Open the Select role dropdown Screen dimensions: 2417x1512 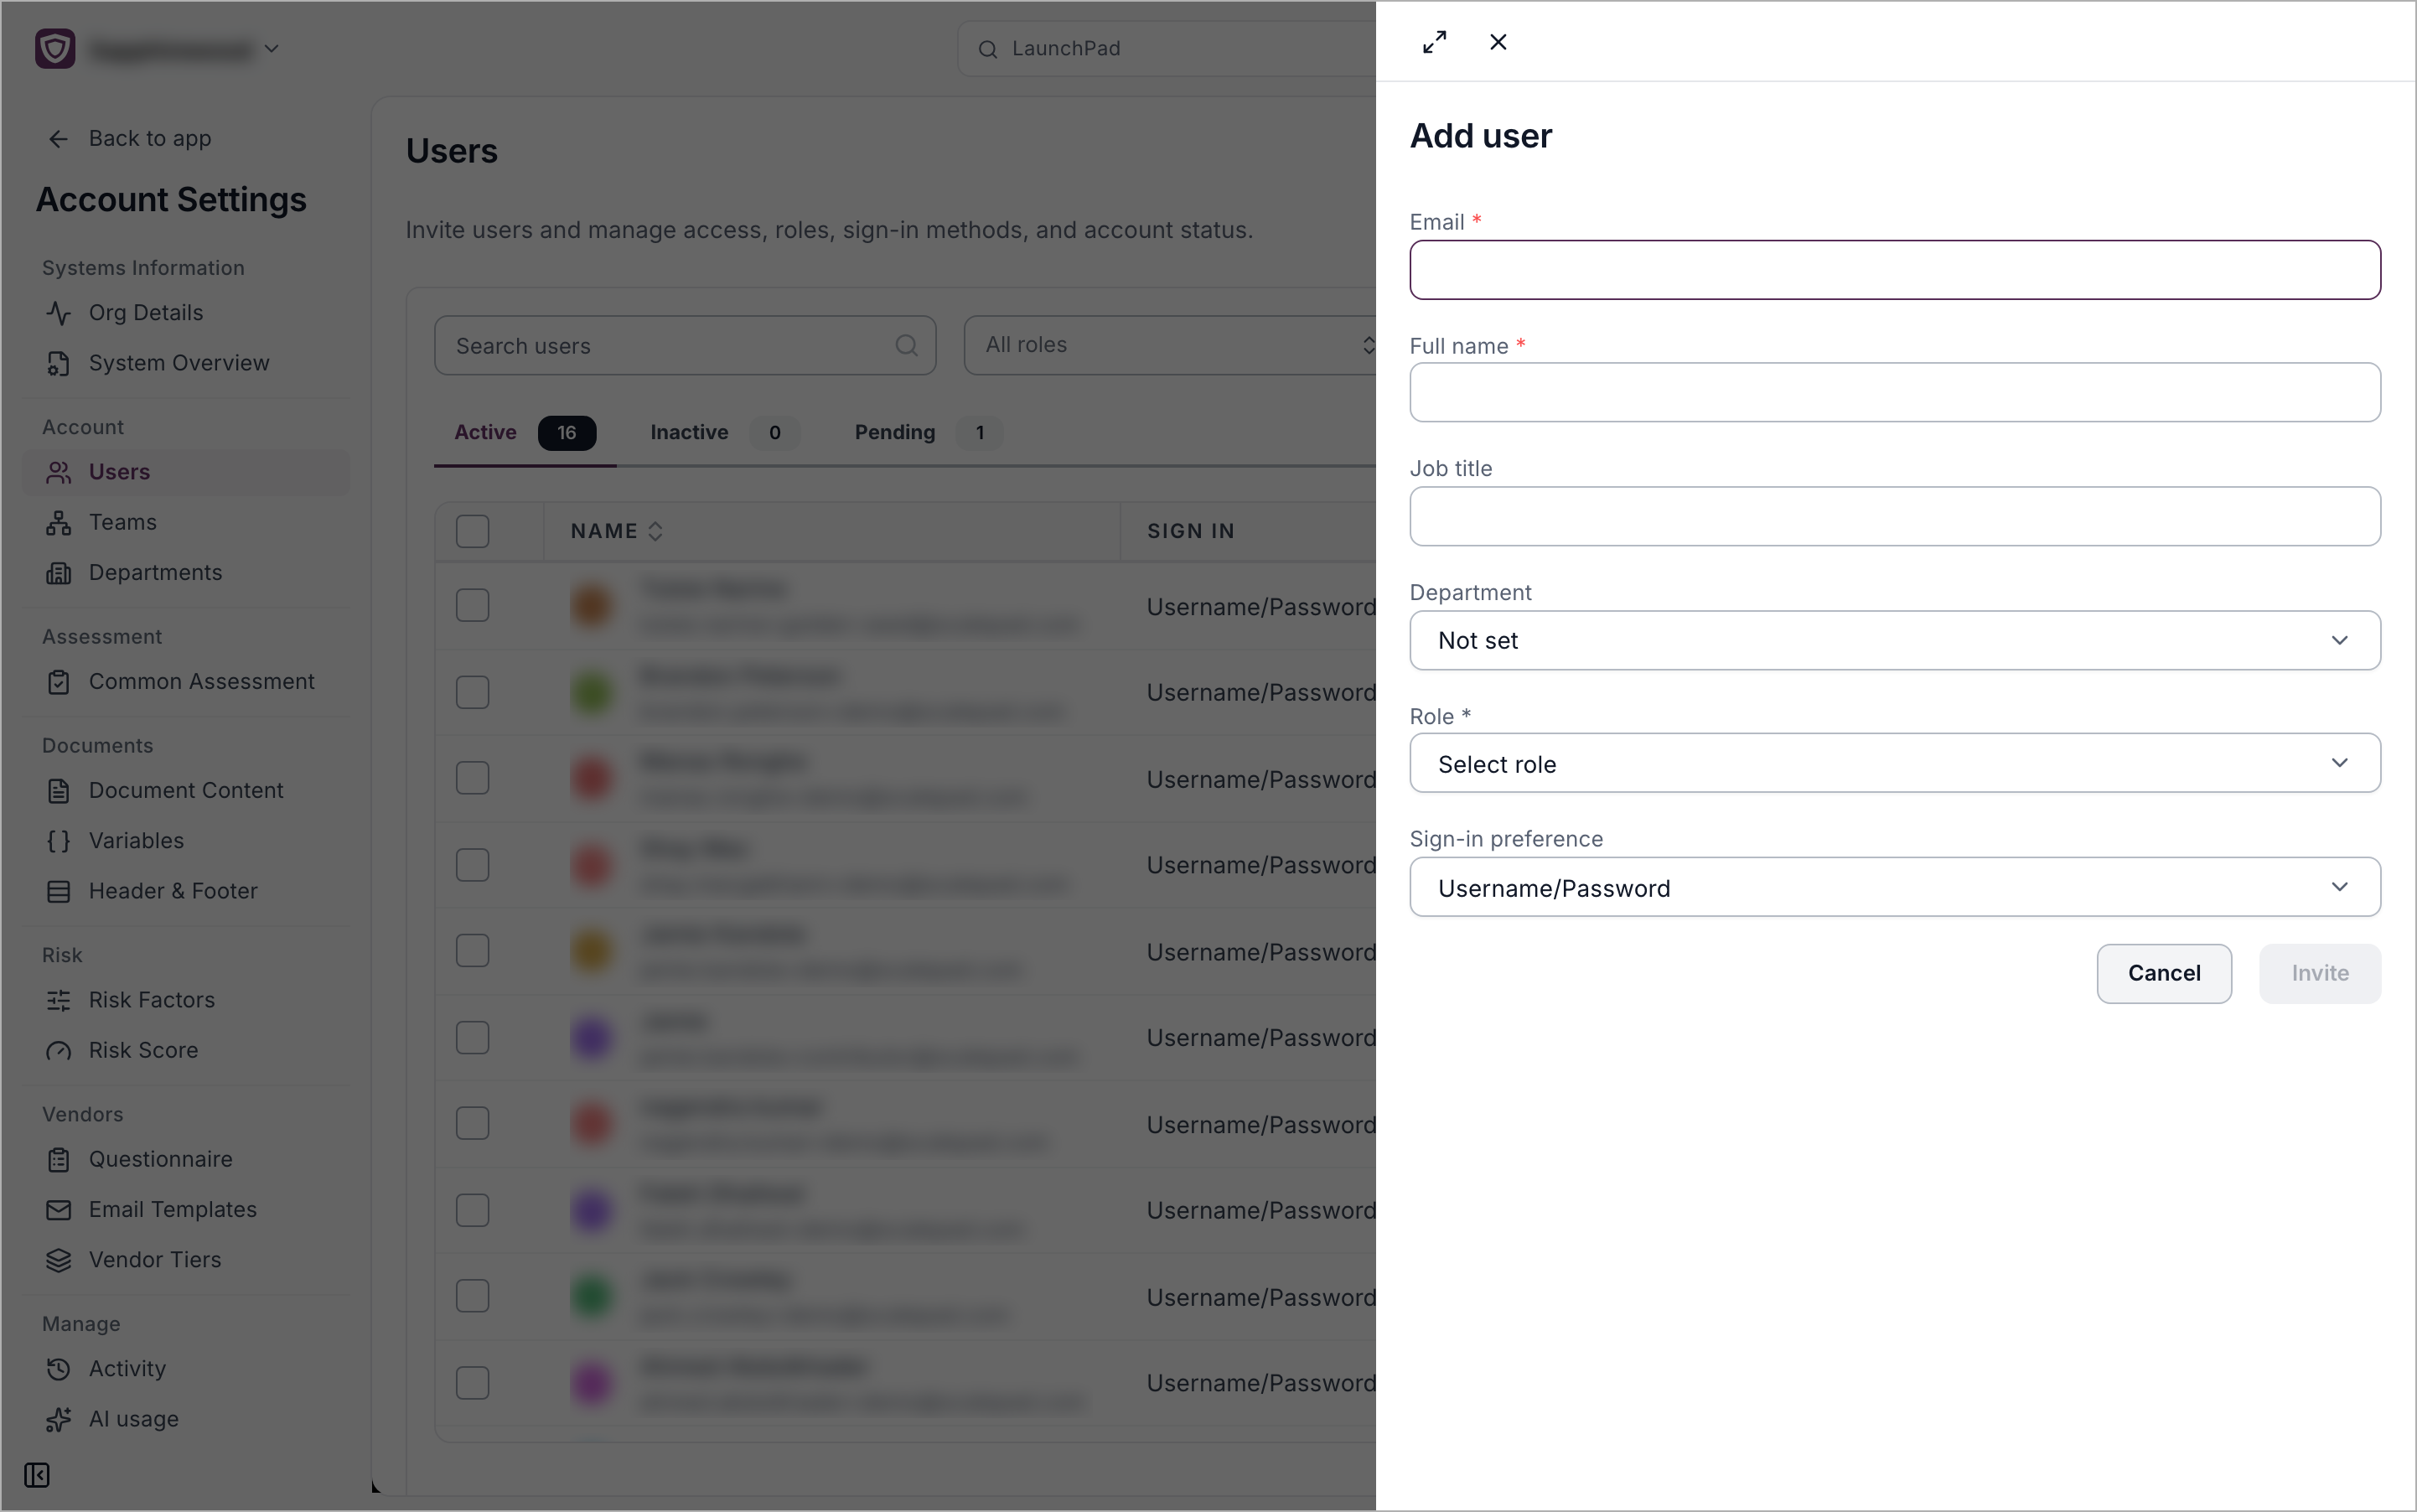click(1895, 763)
